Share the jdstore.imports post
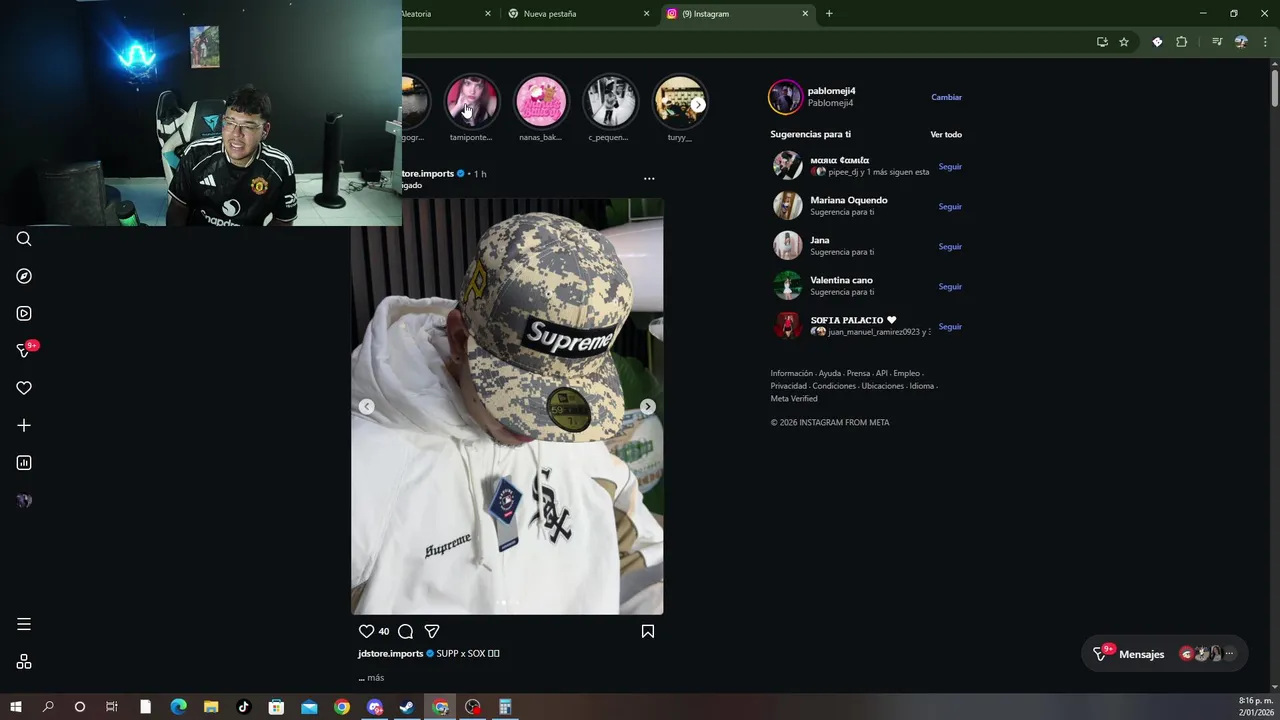This screenshot has width=1280, height=720. (432, 631)
